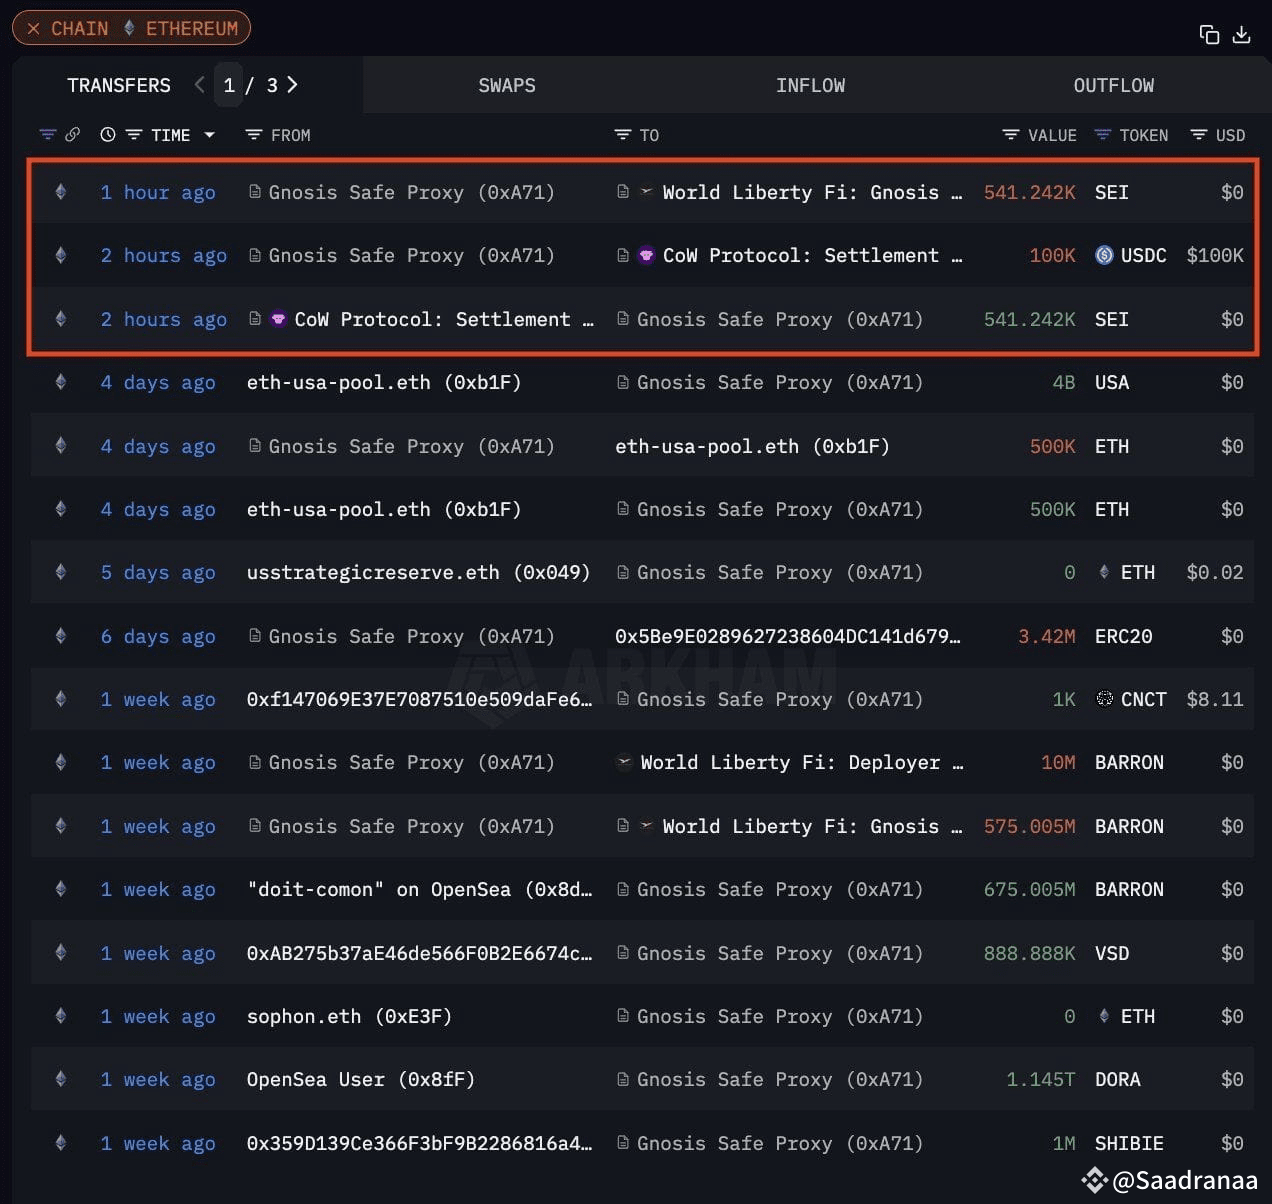Click the $100K USD value
The image size is (1272, 1204).
(x=1215, y=255)
